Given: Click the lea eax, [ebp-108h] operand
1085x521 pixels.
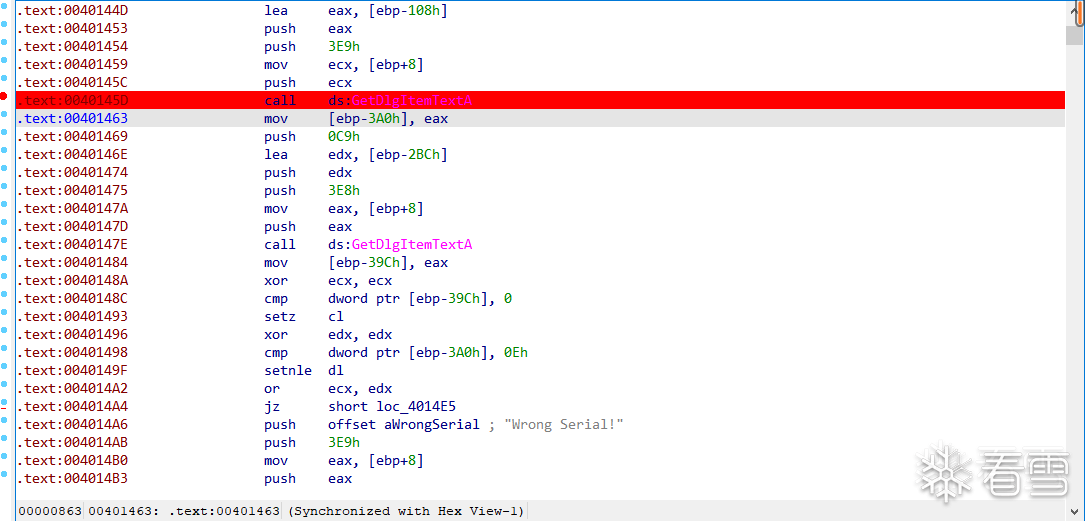Looking at the screenshot, I should [x=388, y=11].
